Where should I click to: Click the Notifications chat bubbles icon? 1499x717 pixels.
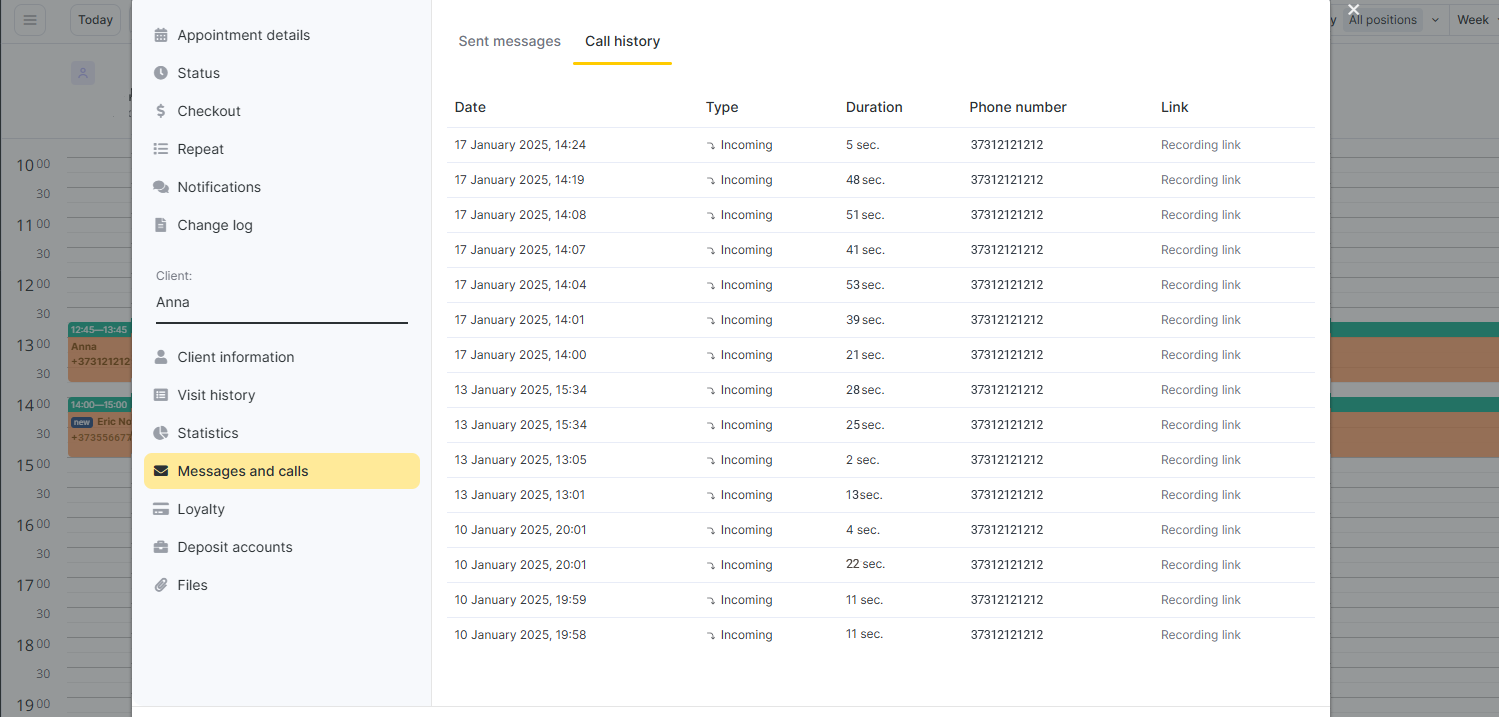[161, 187]
